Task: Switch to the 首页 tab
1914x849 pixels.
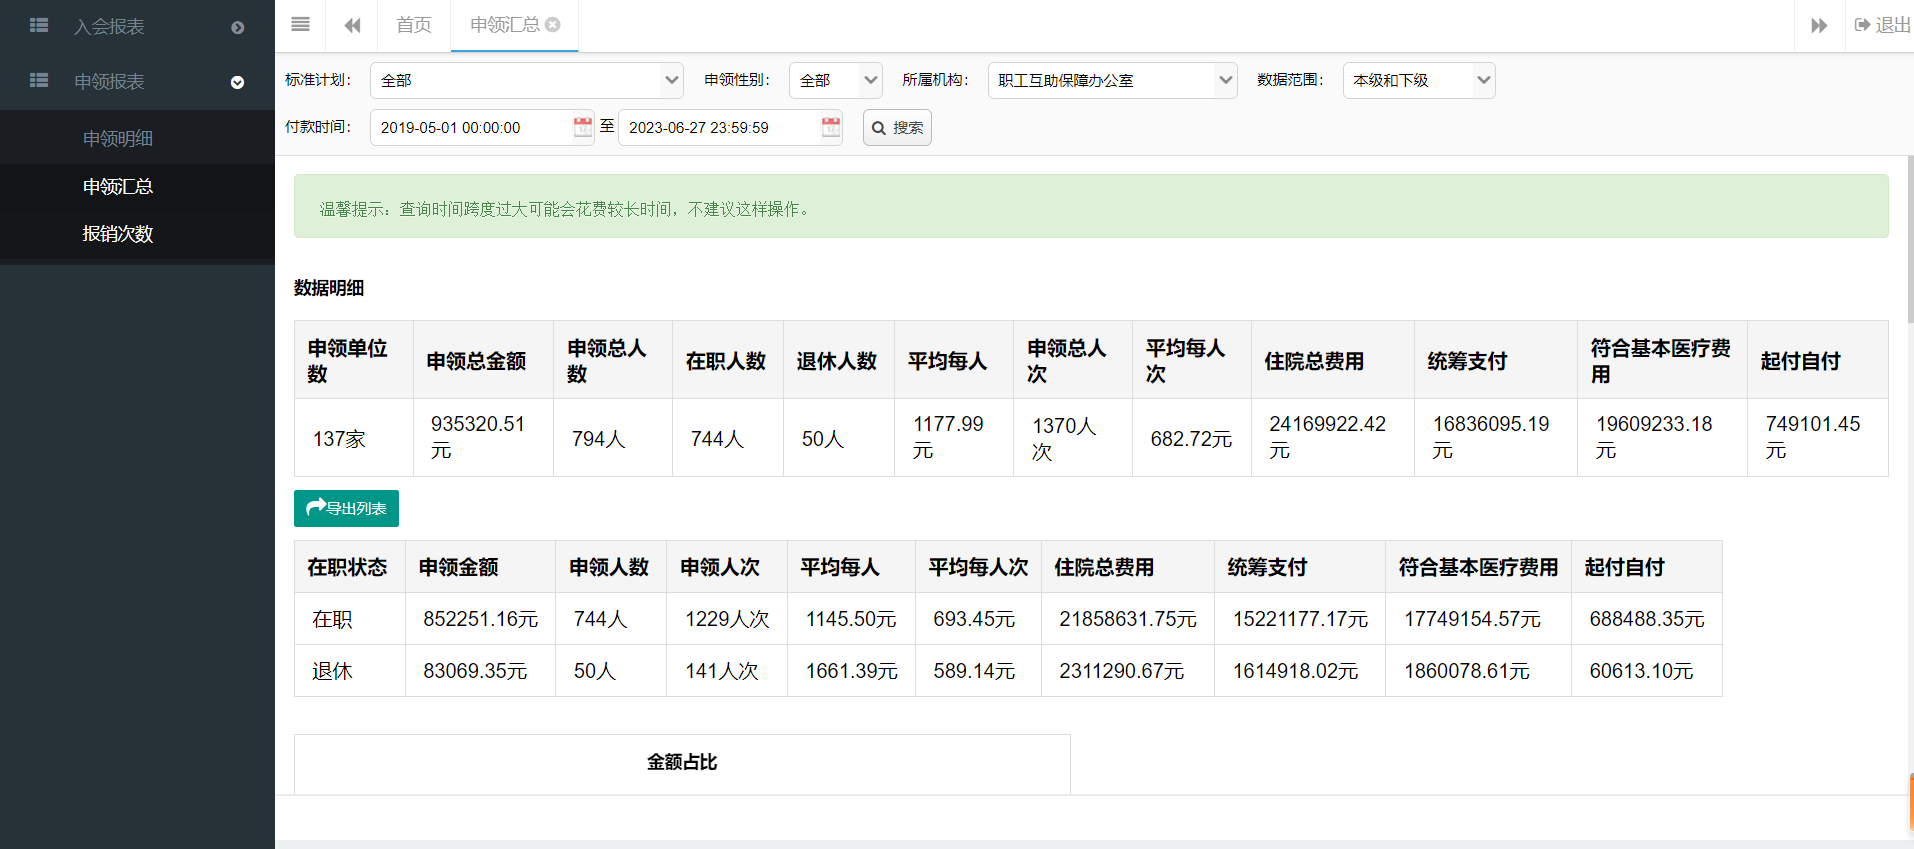Action: tap(414, 25)
